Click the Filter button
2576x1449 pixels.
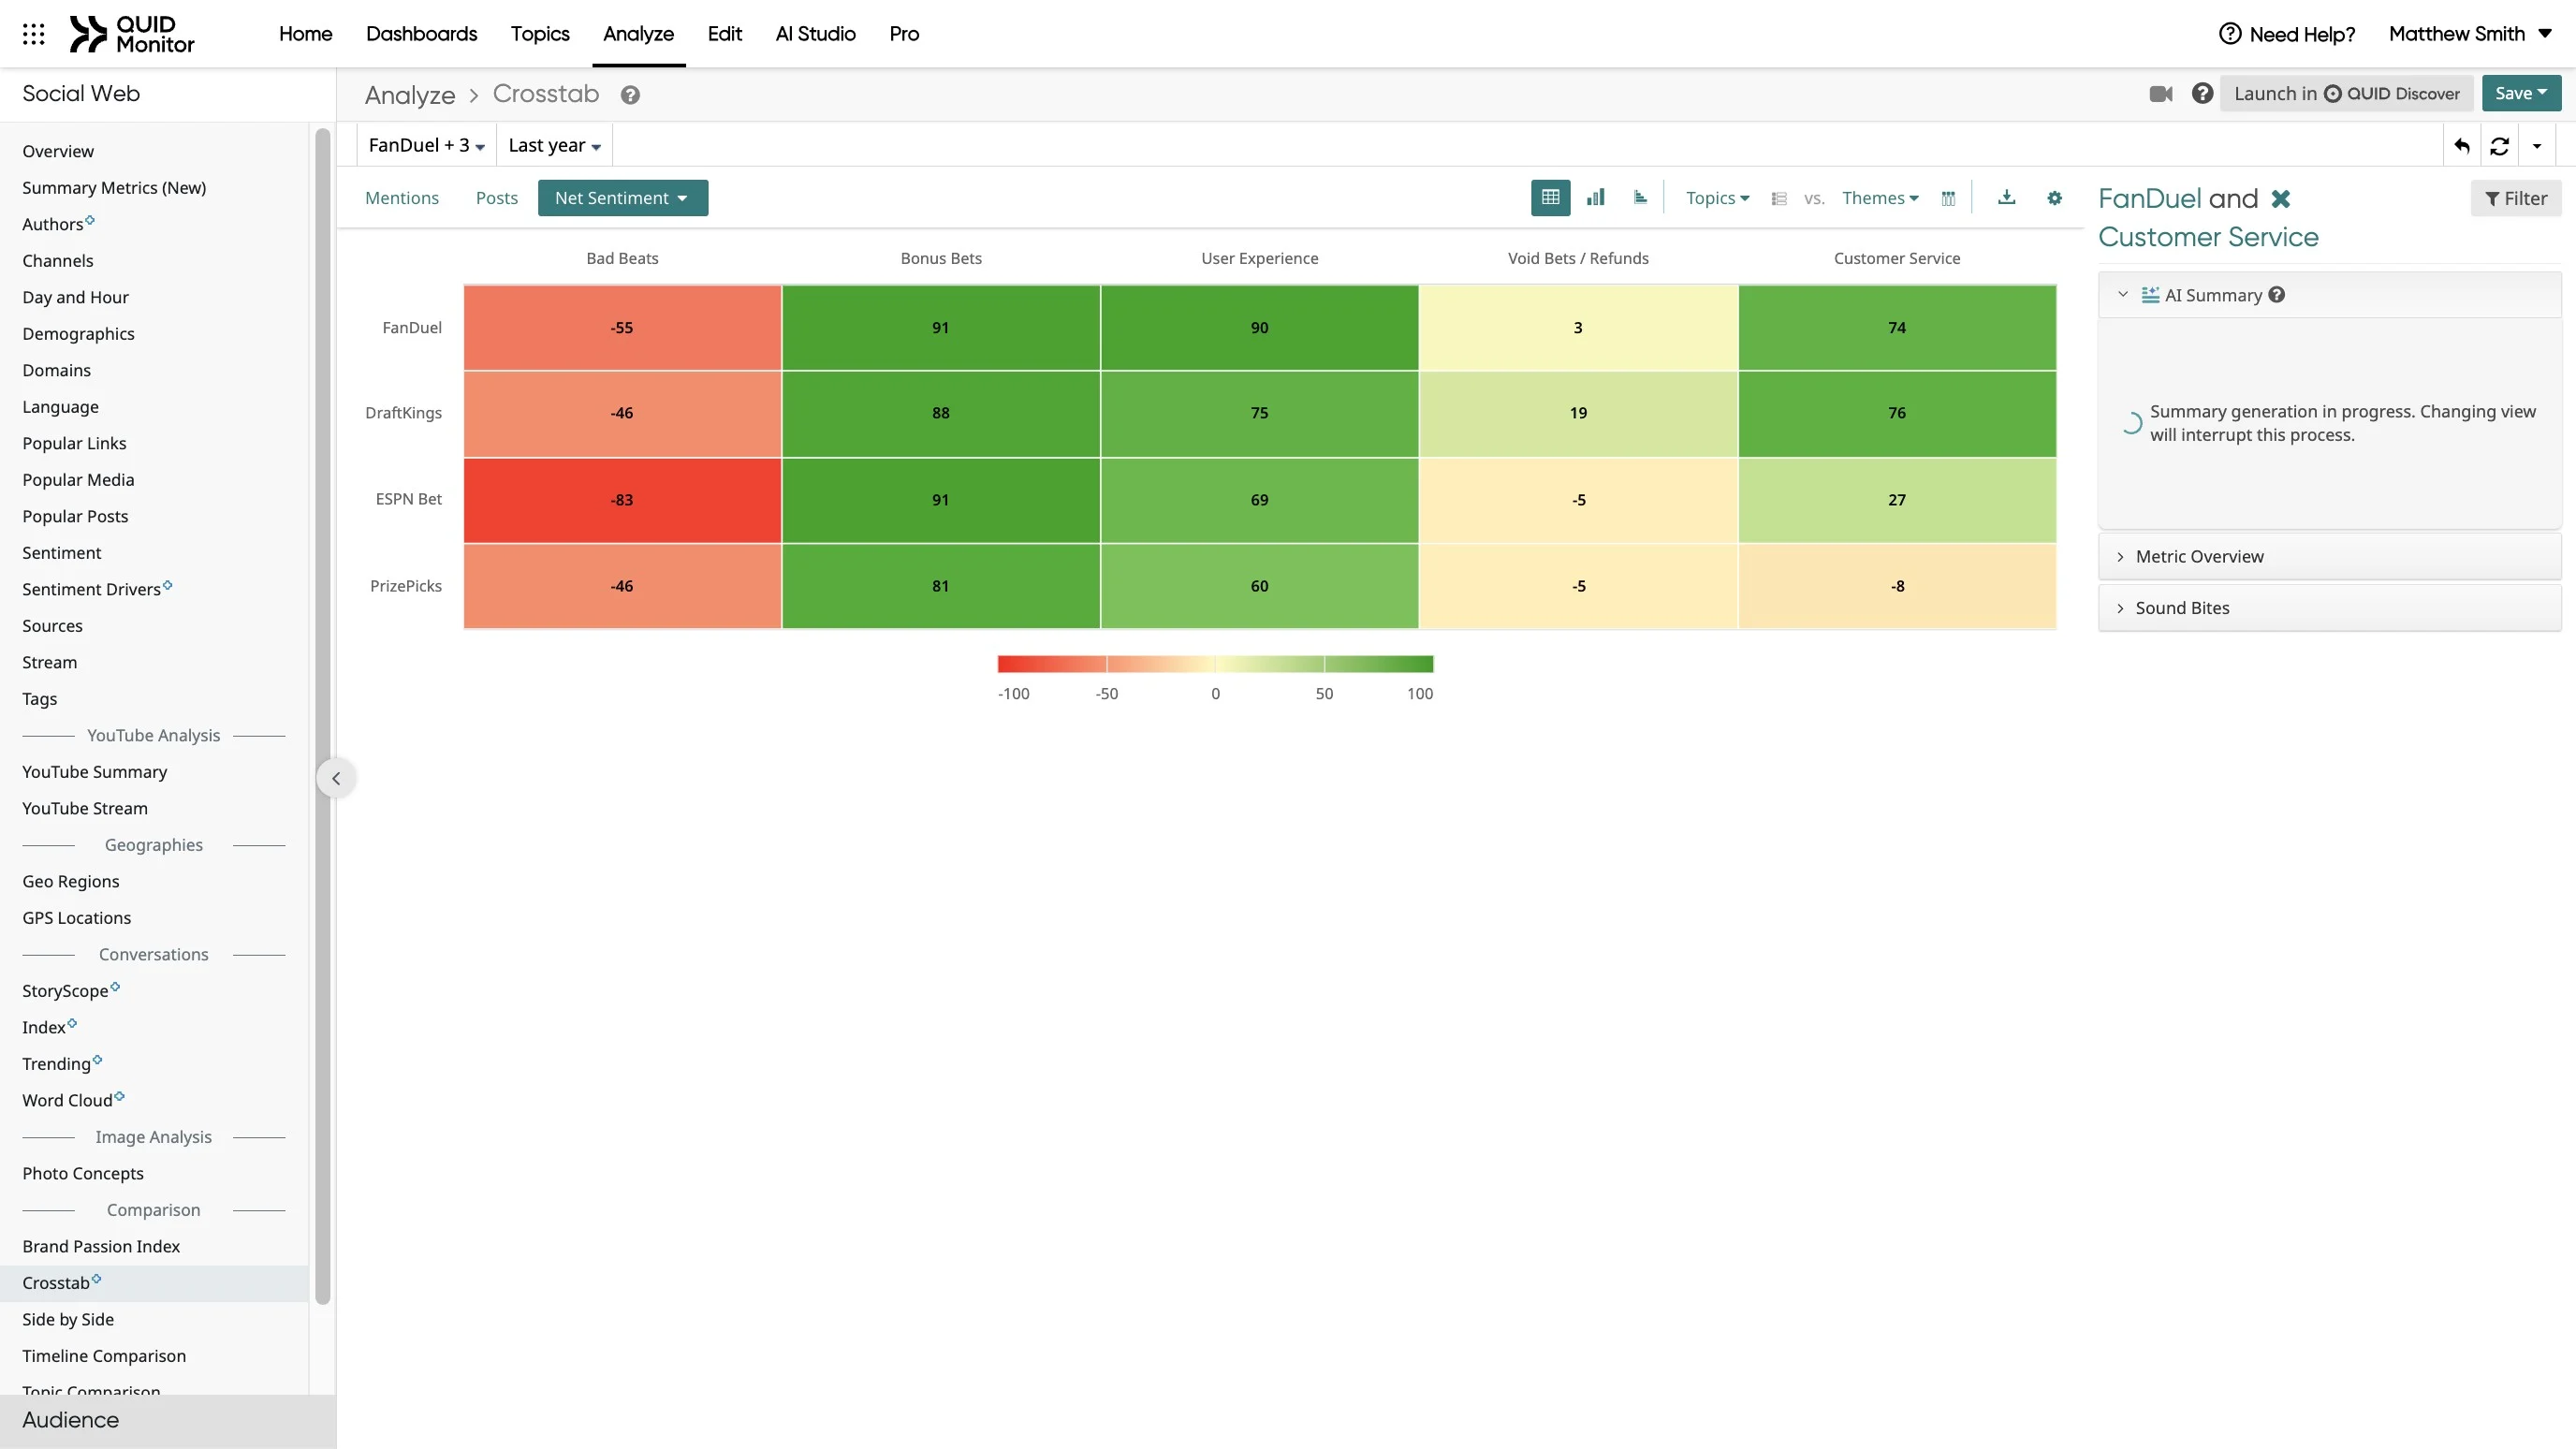point(2516,198)
